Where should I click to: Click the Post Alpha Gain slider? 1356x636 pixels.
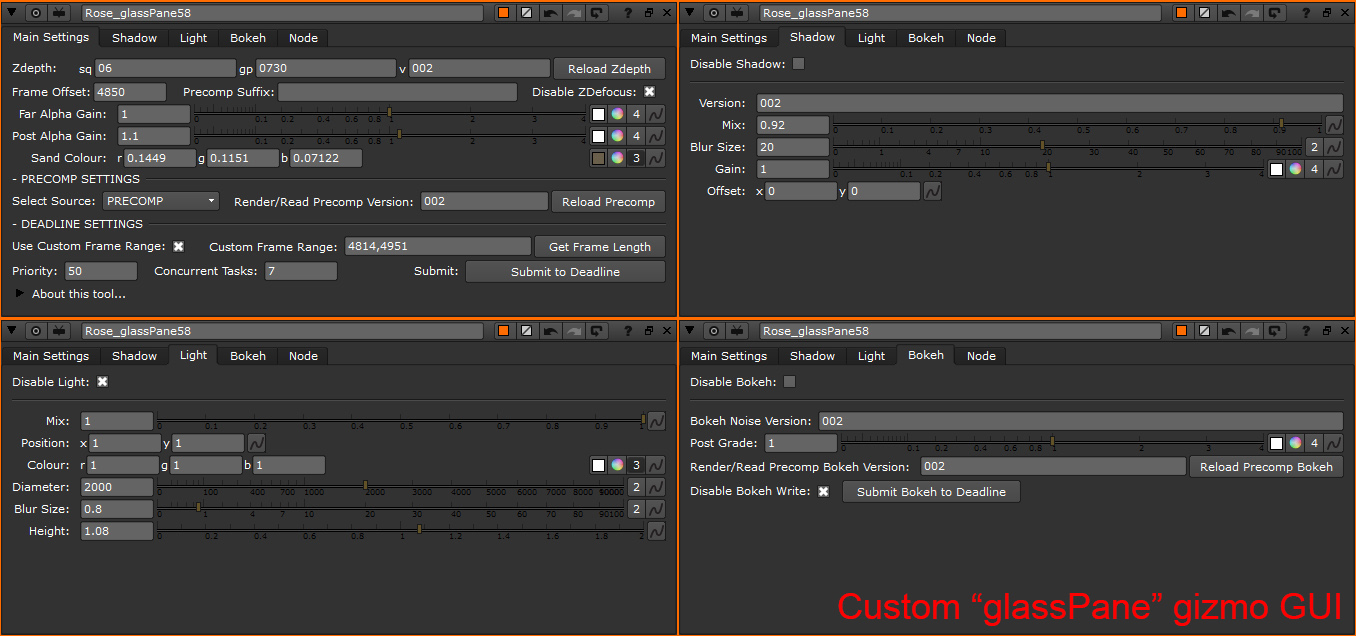point(390,136)
